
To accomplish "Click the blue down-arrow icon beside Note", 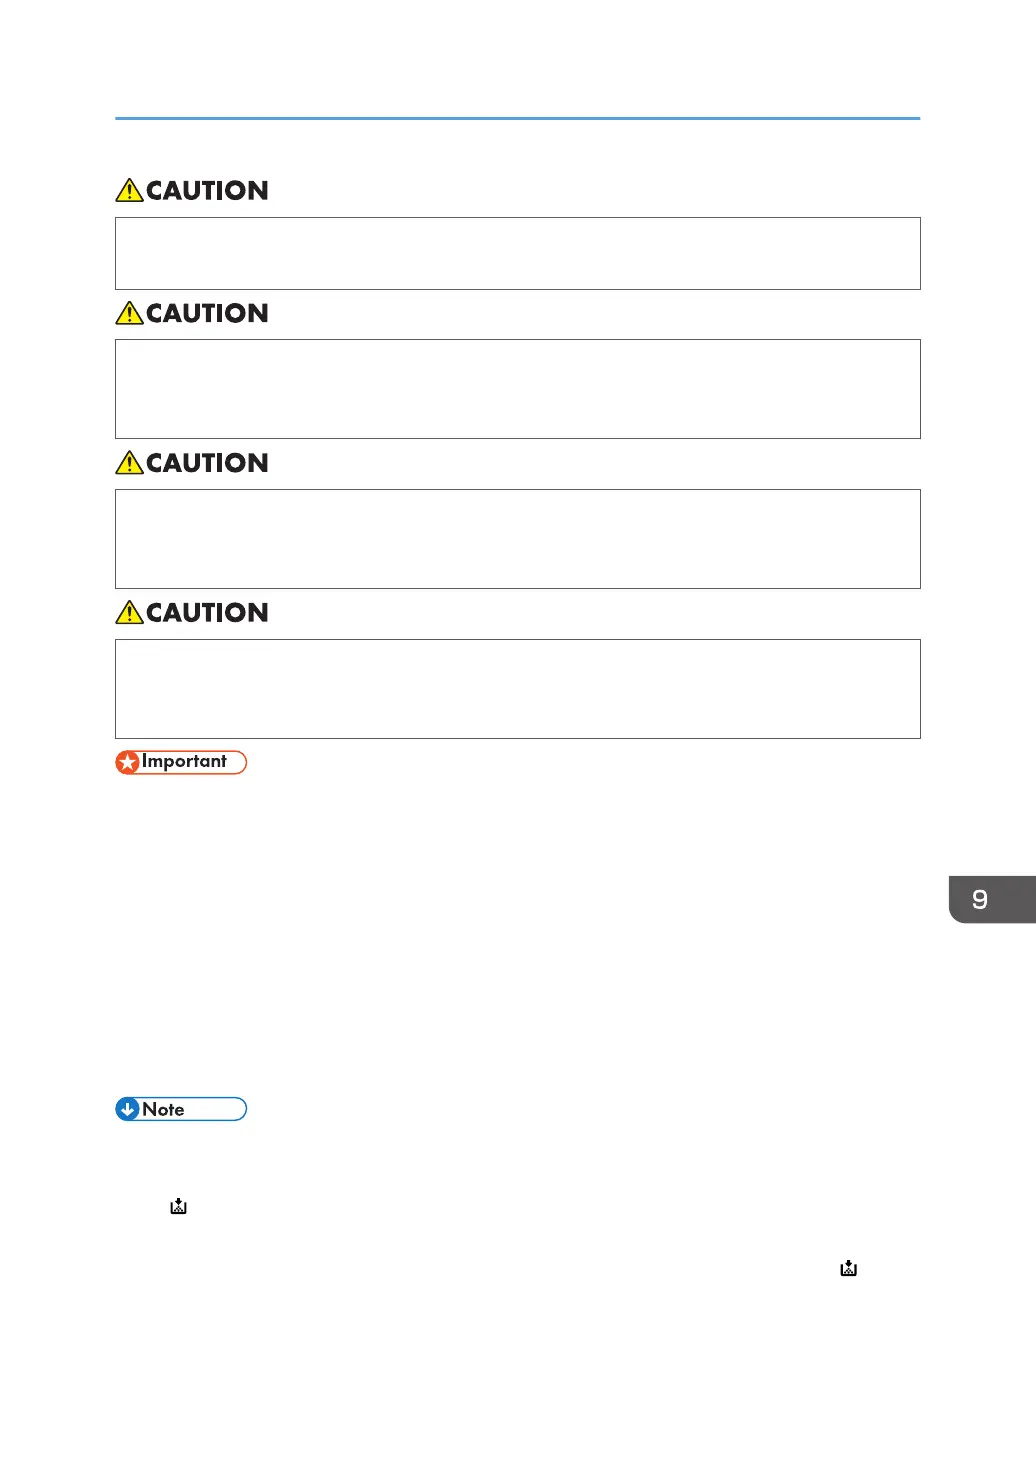I will pyautogui.click(x=127, y=1109).
